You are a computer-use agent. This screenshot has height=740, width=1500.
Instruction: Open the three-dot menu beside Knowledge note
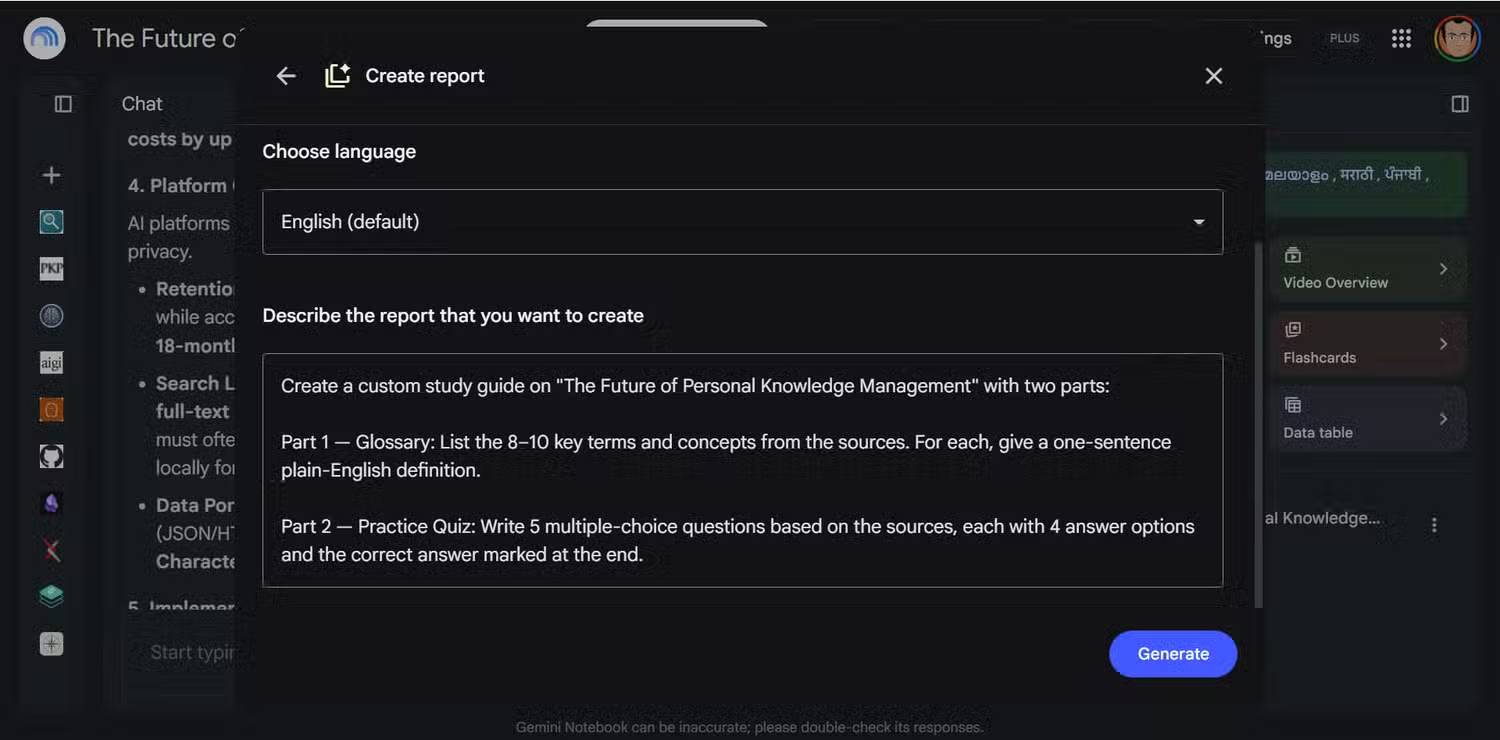1434,525
